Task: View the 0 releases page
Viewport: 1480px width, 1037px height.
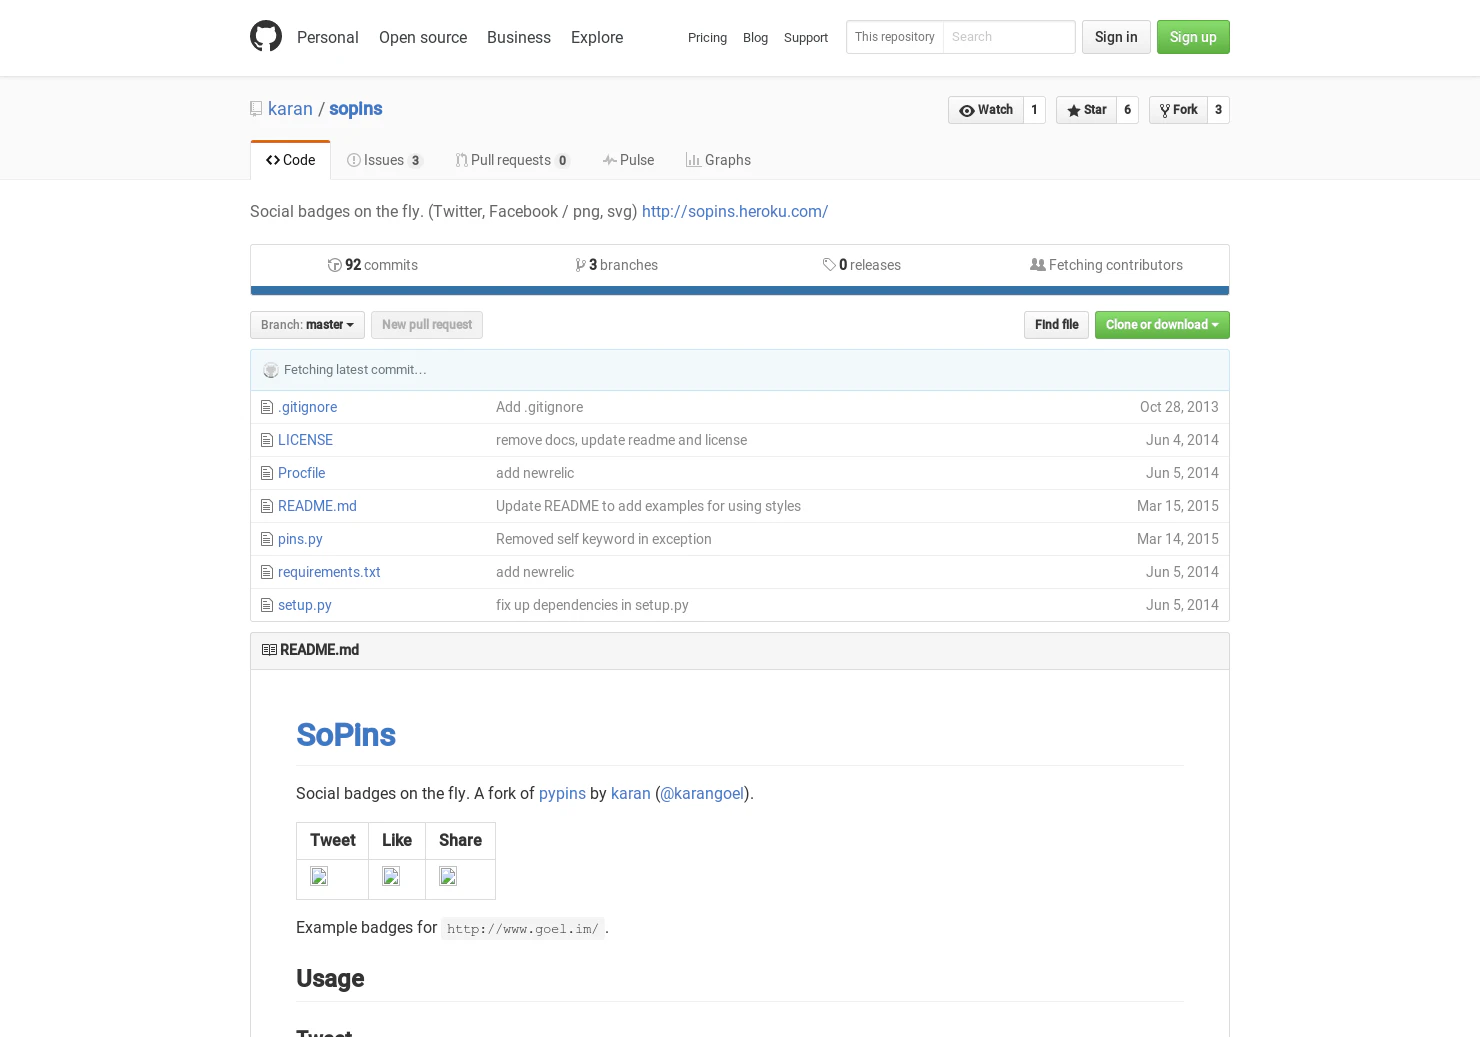Action: tap(862, 265)
